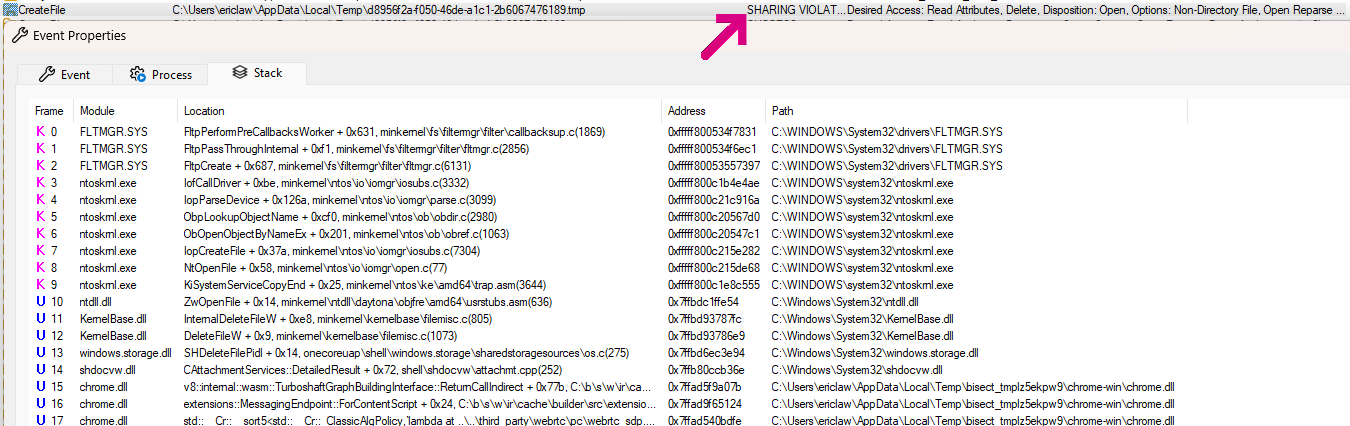This screenshot has height=426, width=1350.
Task: Switch to the Event tab
Action: pos(64,75)
